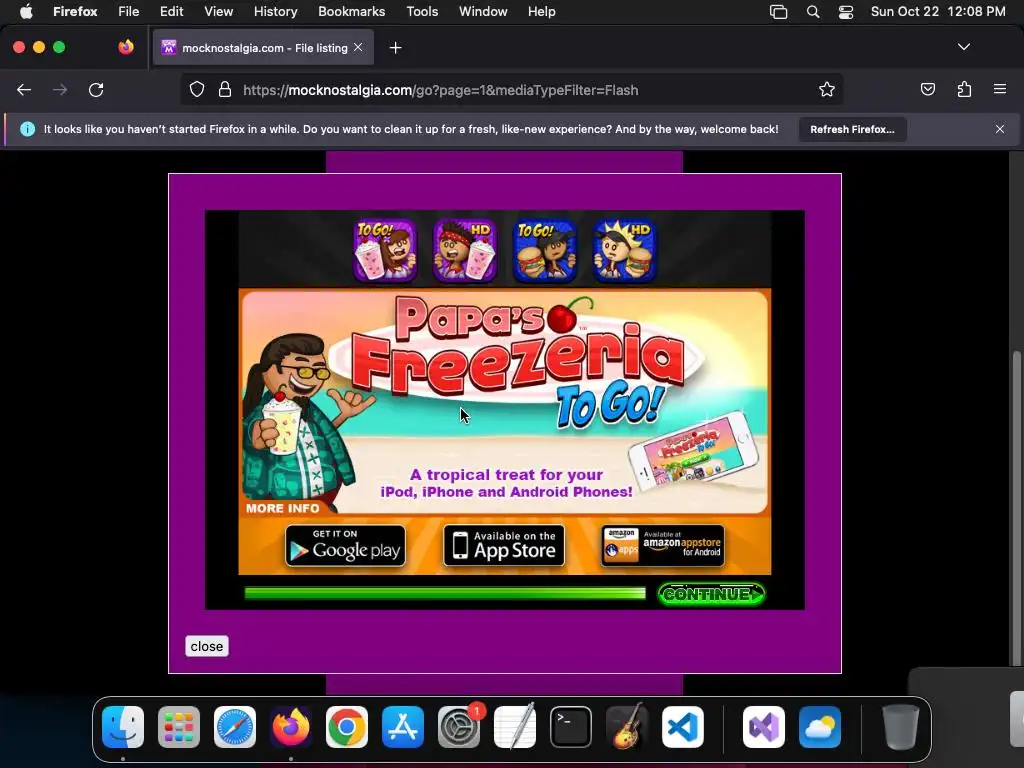Open Papa's Freezeria To Go app icon
This screenshot has height=768, width=1024.
385,250
